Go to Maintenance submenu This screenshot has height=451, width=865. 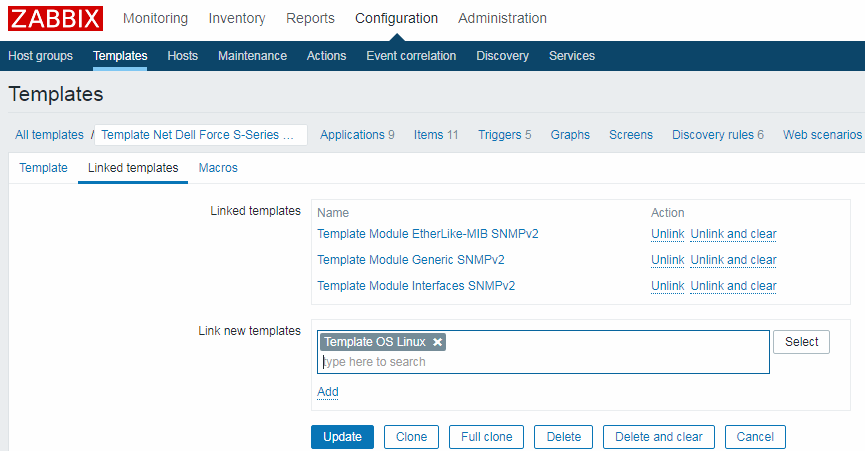coord(252,56)
